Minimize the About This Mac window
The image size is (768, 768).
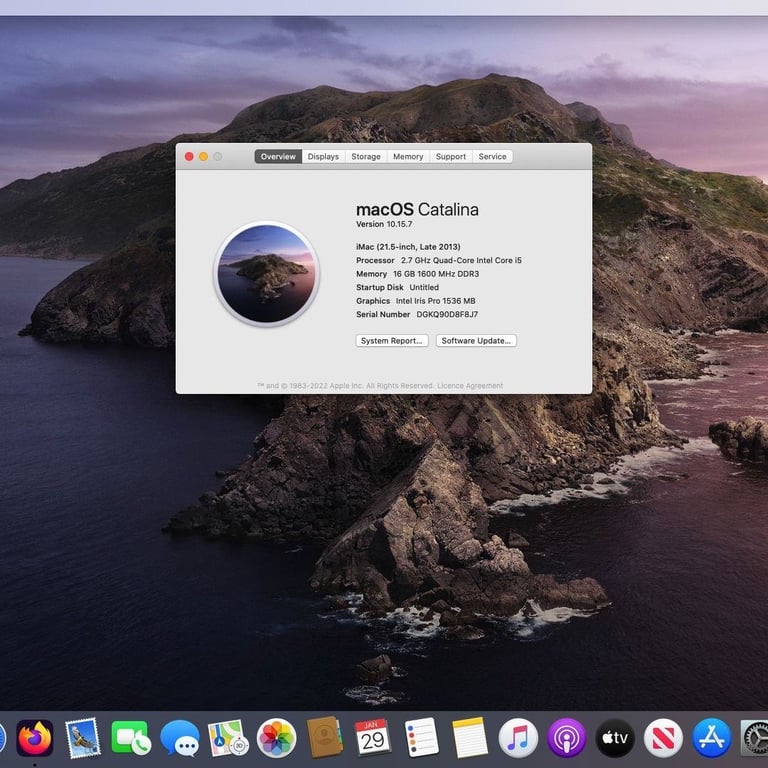[203, 157]
